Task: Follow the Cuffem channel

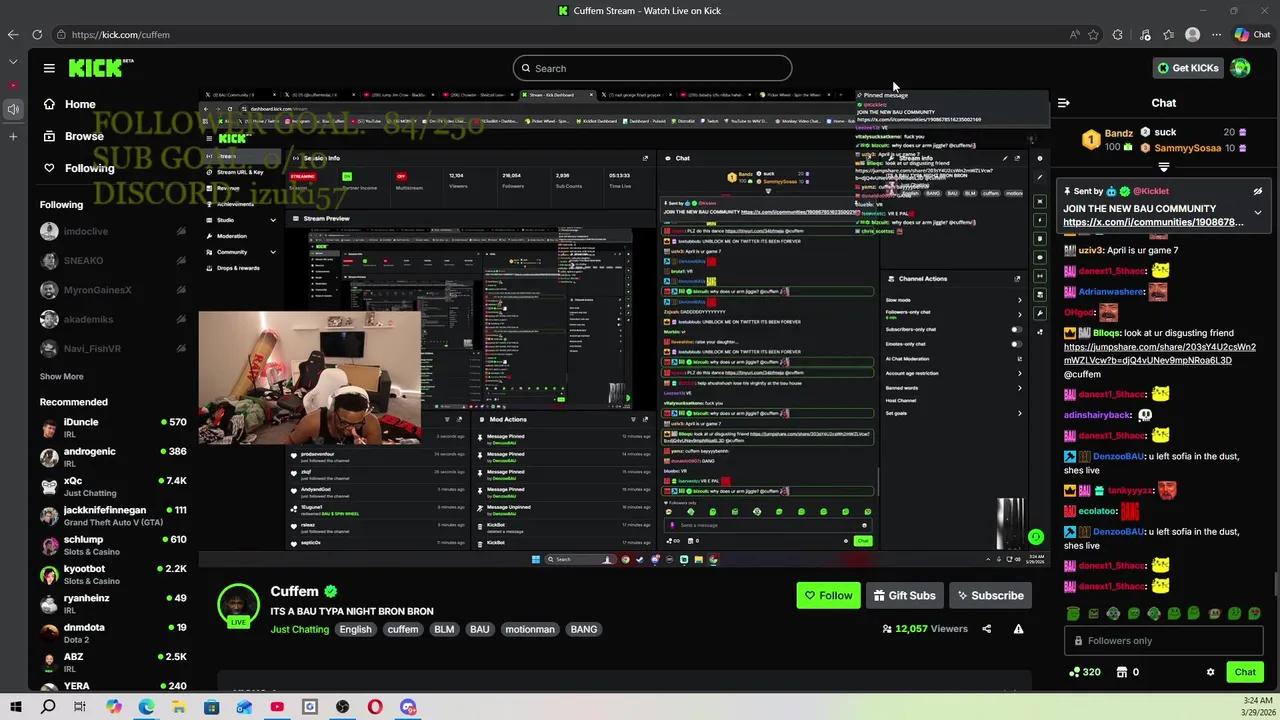Action: pyautogui.click(x=828, y=596)
